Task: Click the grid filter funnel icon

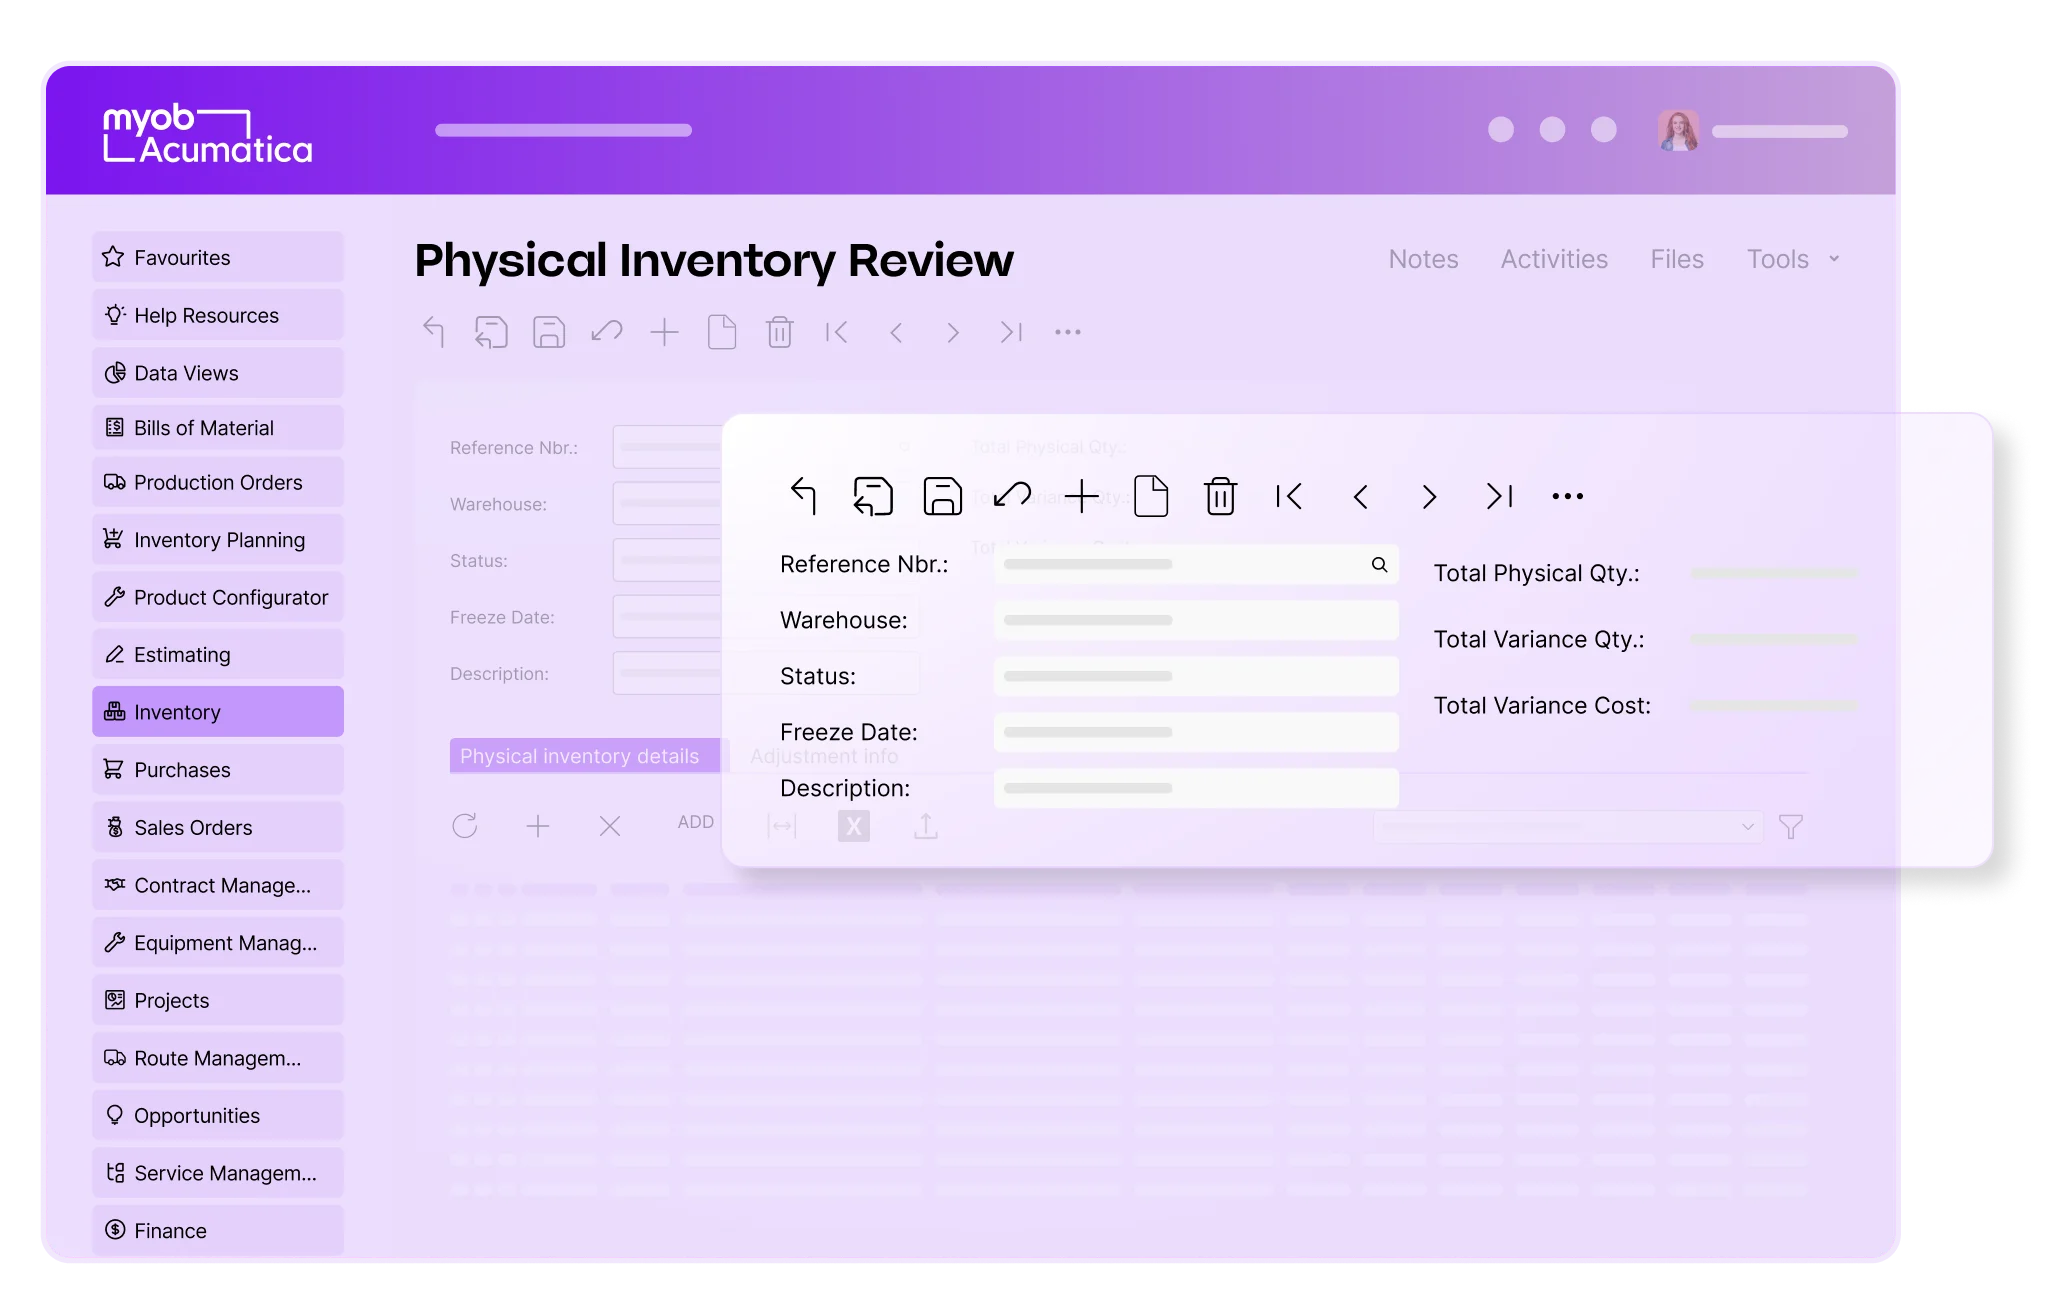Action: 1791,827
